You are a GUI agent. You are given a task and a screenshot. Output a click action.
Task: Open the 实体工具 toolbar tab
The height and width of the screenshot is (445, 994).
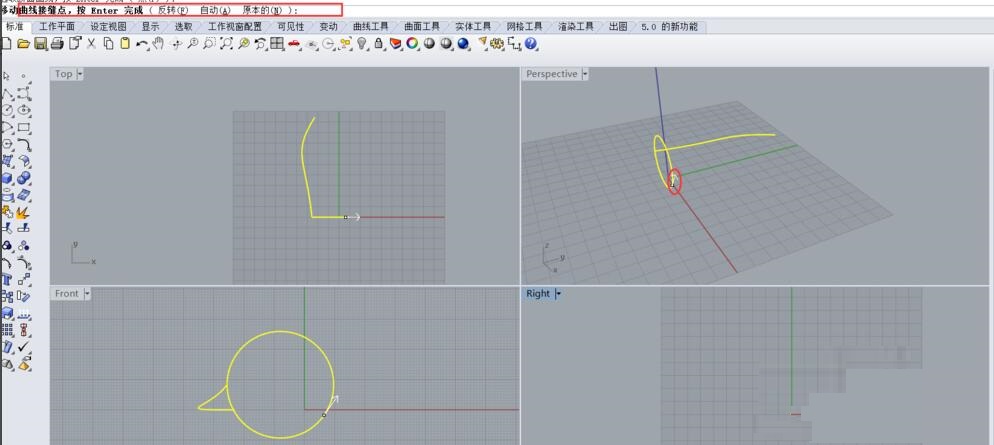(x=472, y=26)
